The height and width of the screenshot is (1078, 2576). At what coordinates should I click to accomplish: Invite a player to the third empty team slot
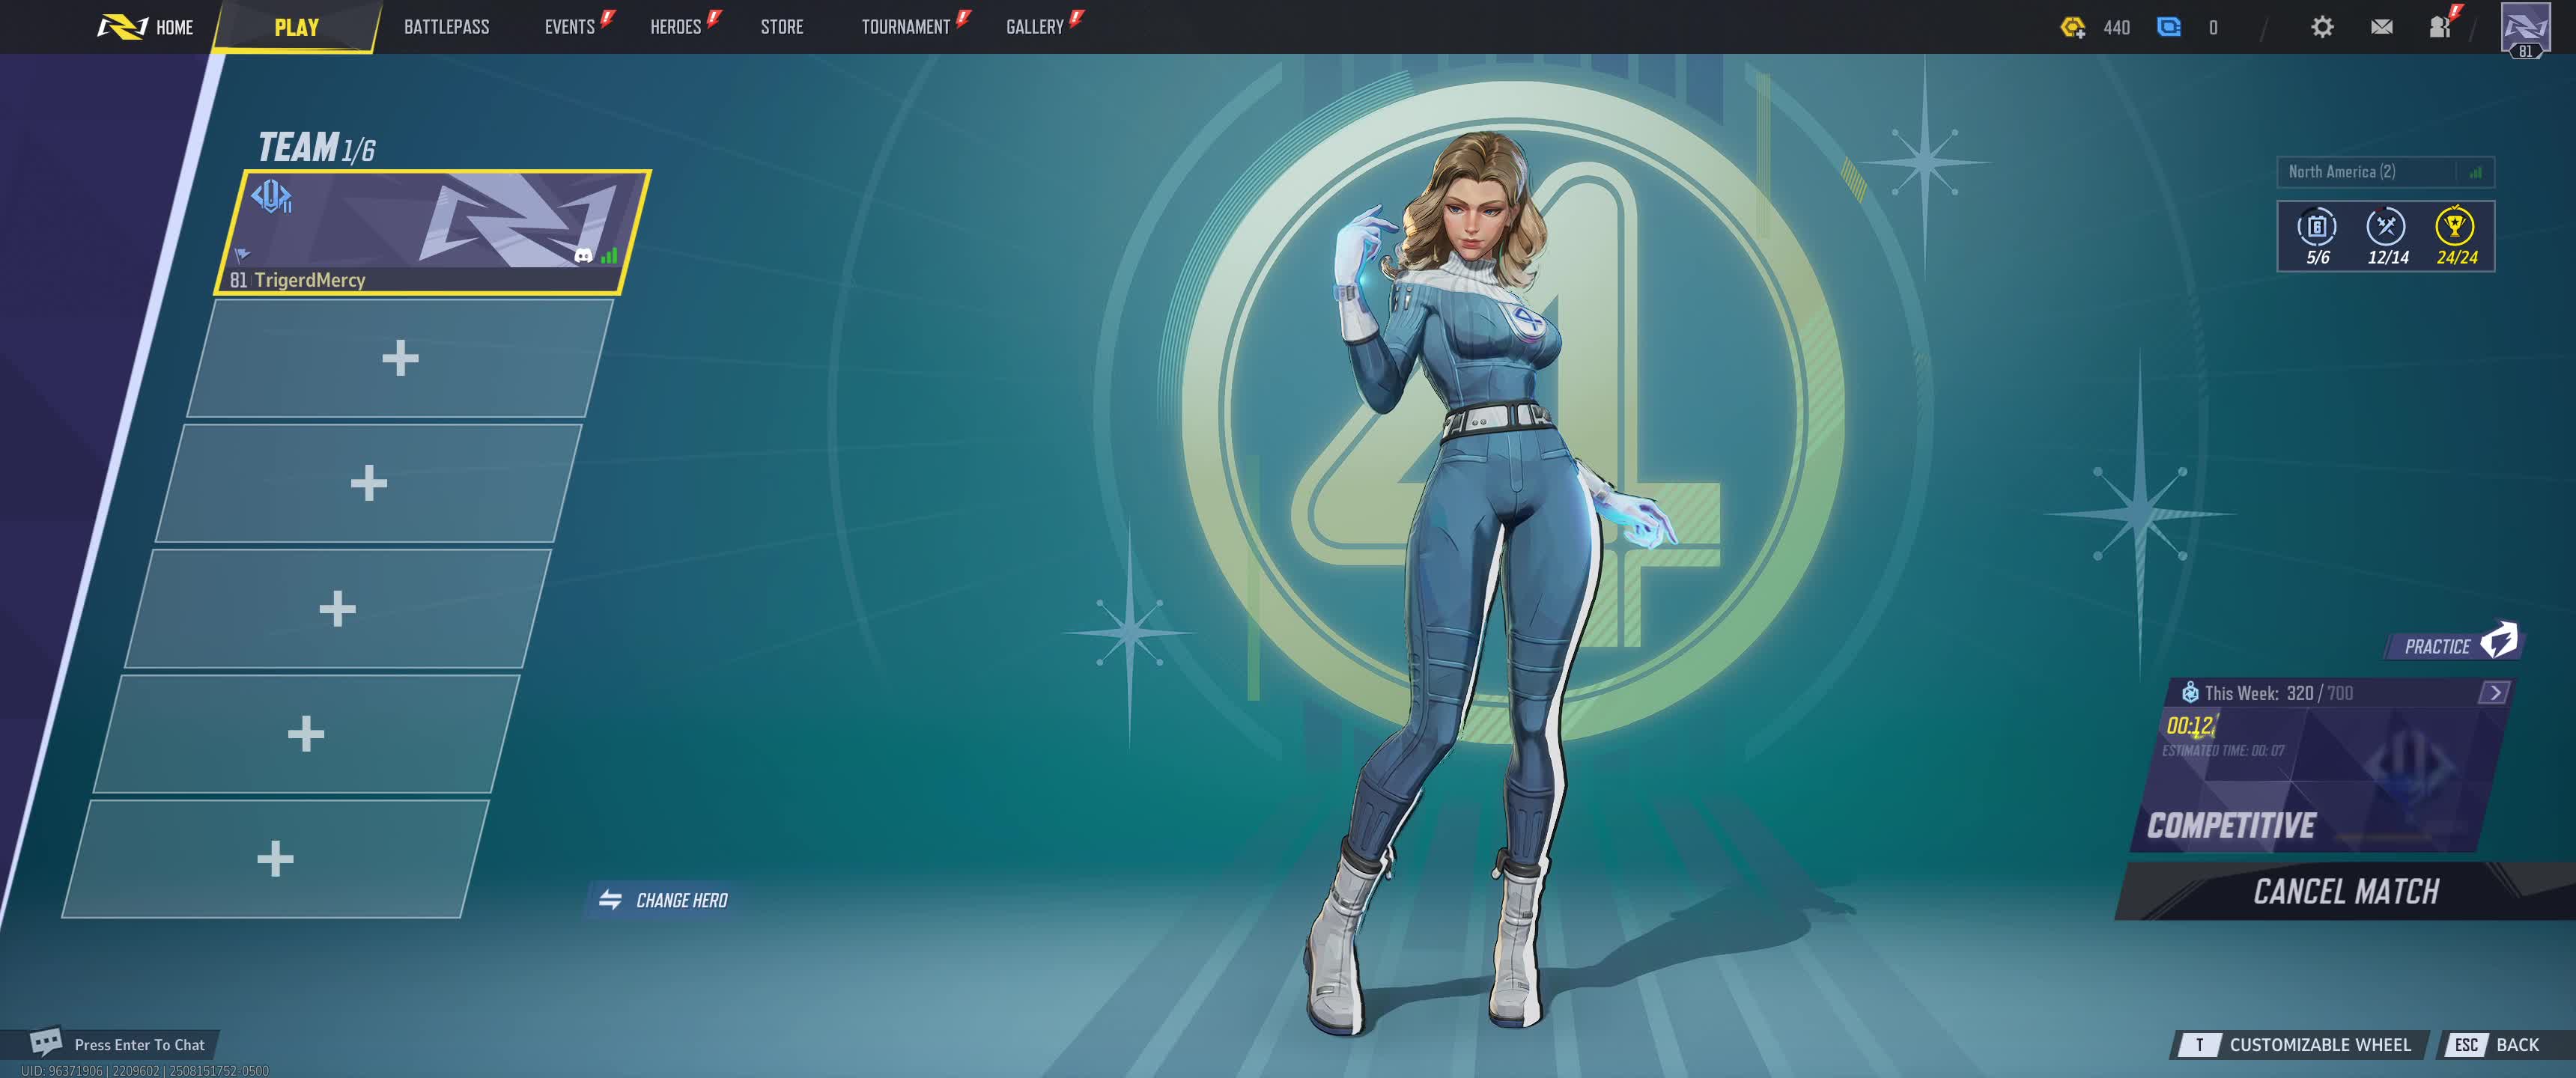338,608
